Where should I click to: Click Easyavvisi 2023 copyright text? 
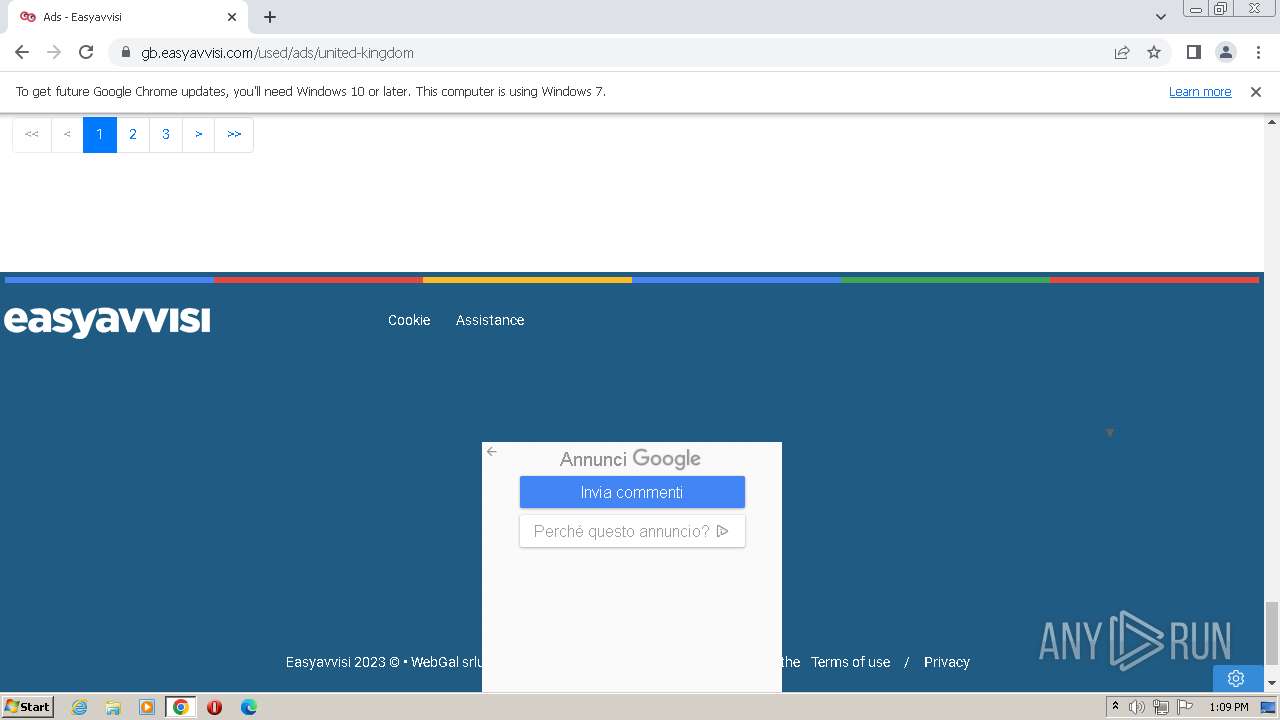[x=384, y=662]
